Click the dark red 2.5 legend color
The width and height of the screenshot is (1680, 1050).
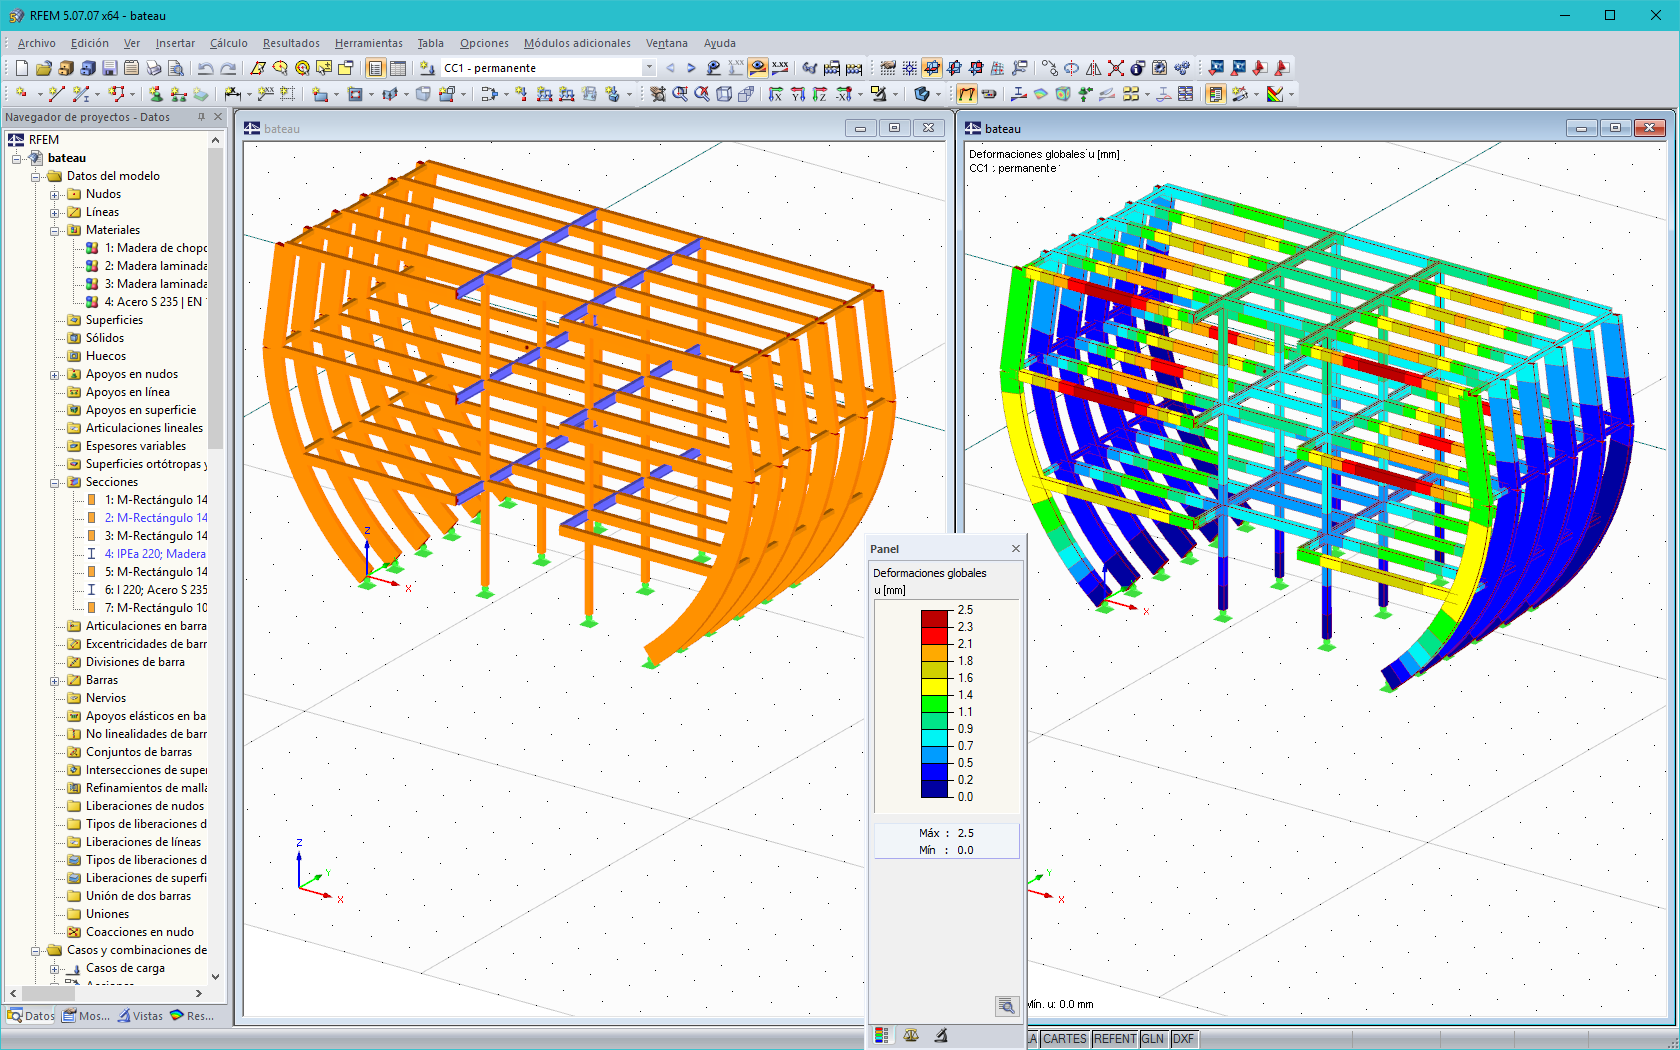pyautogui.click(x=934, y=618)
